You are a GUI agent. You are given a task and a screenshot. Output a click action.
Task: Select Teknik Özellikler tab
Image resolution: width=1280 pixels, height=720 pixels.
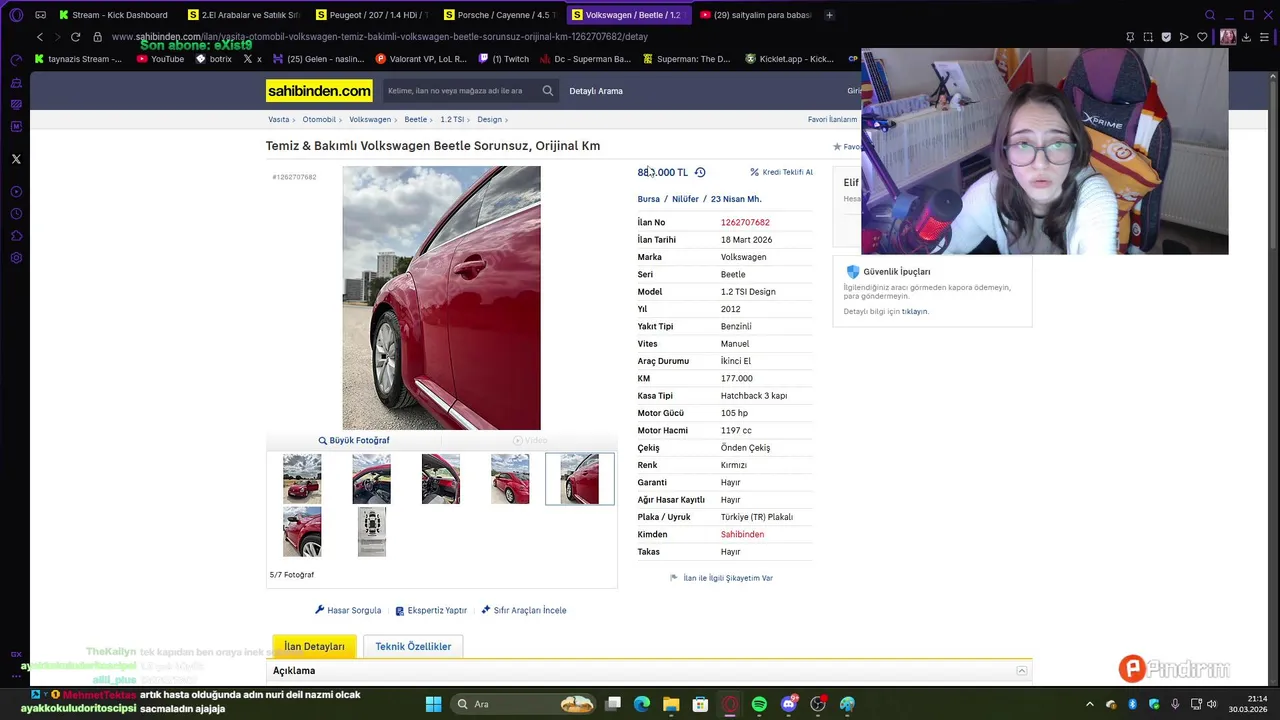(x=413, y=646)
